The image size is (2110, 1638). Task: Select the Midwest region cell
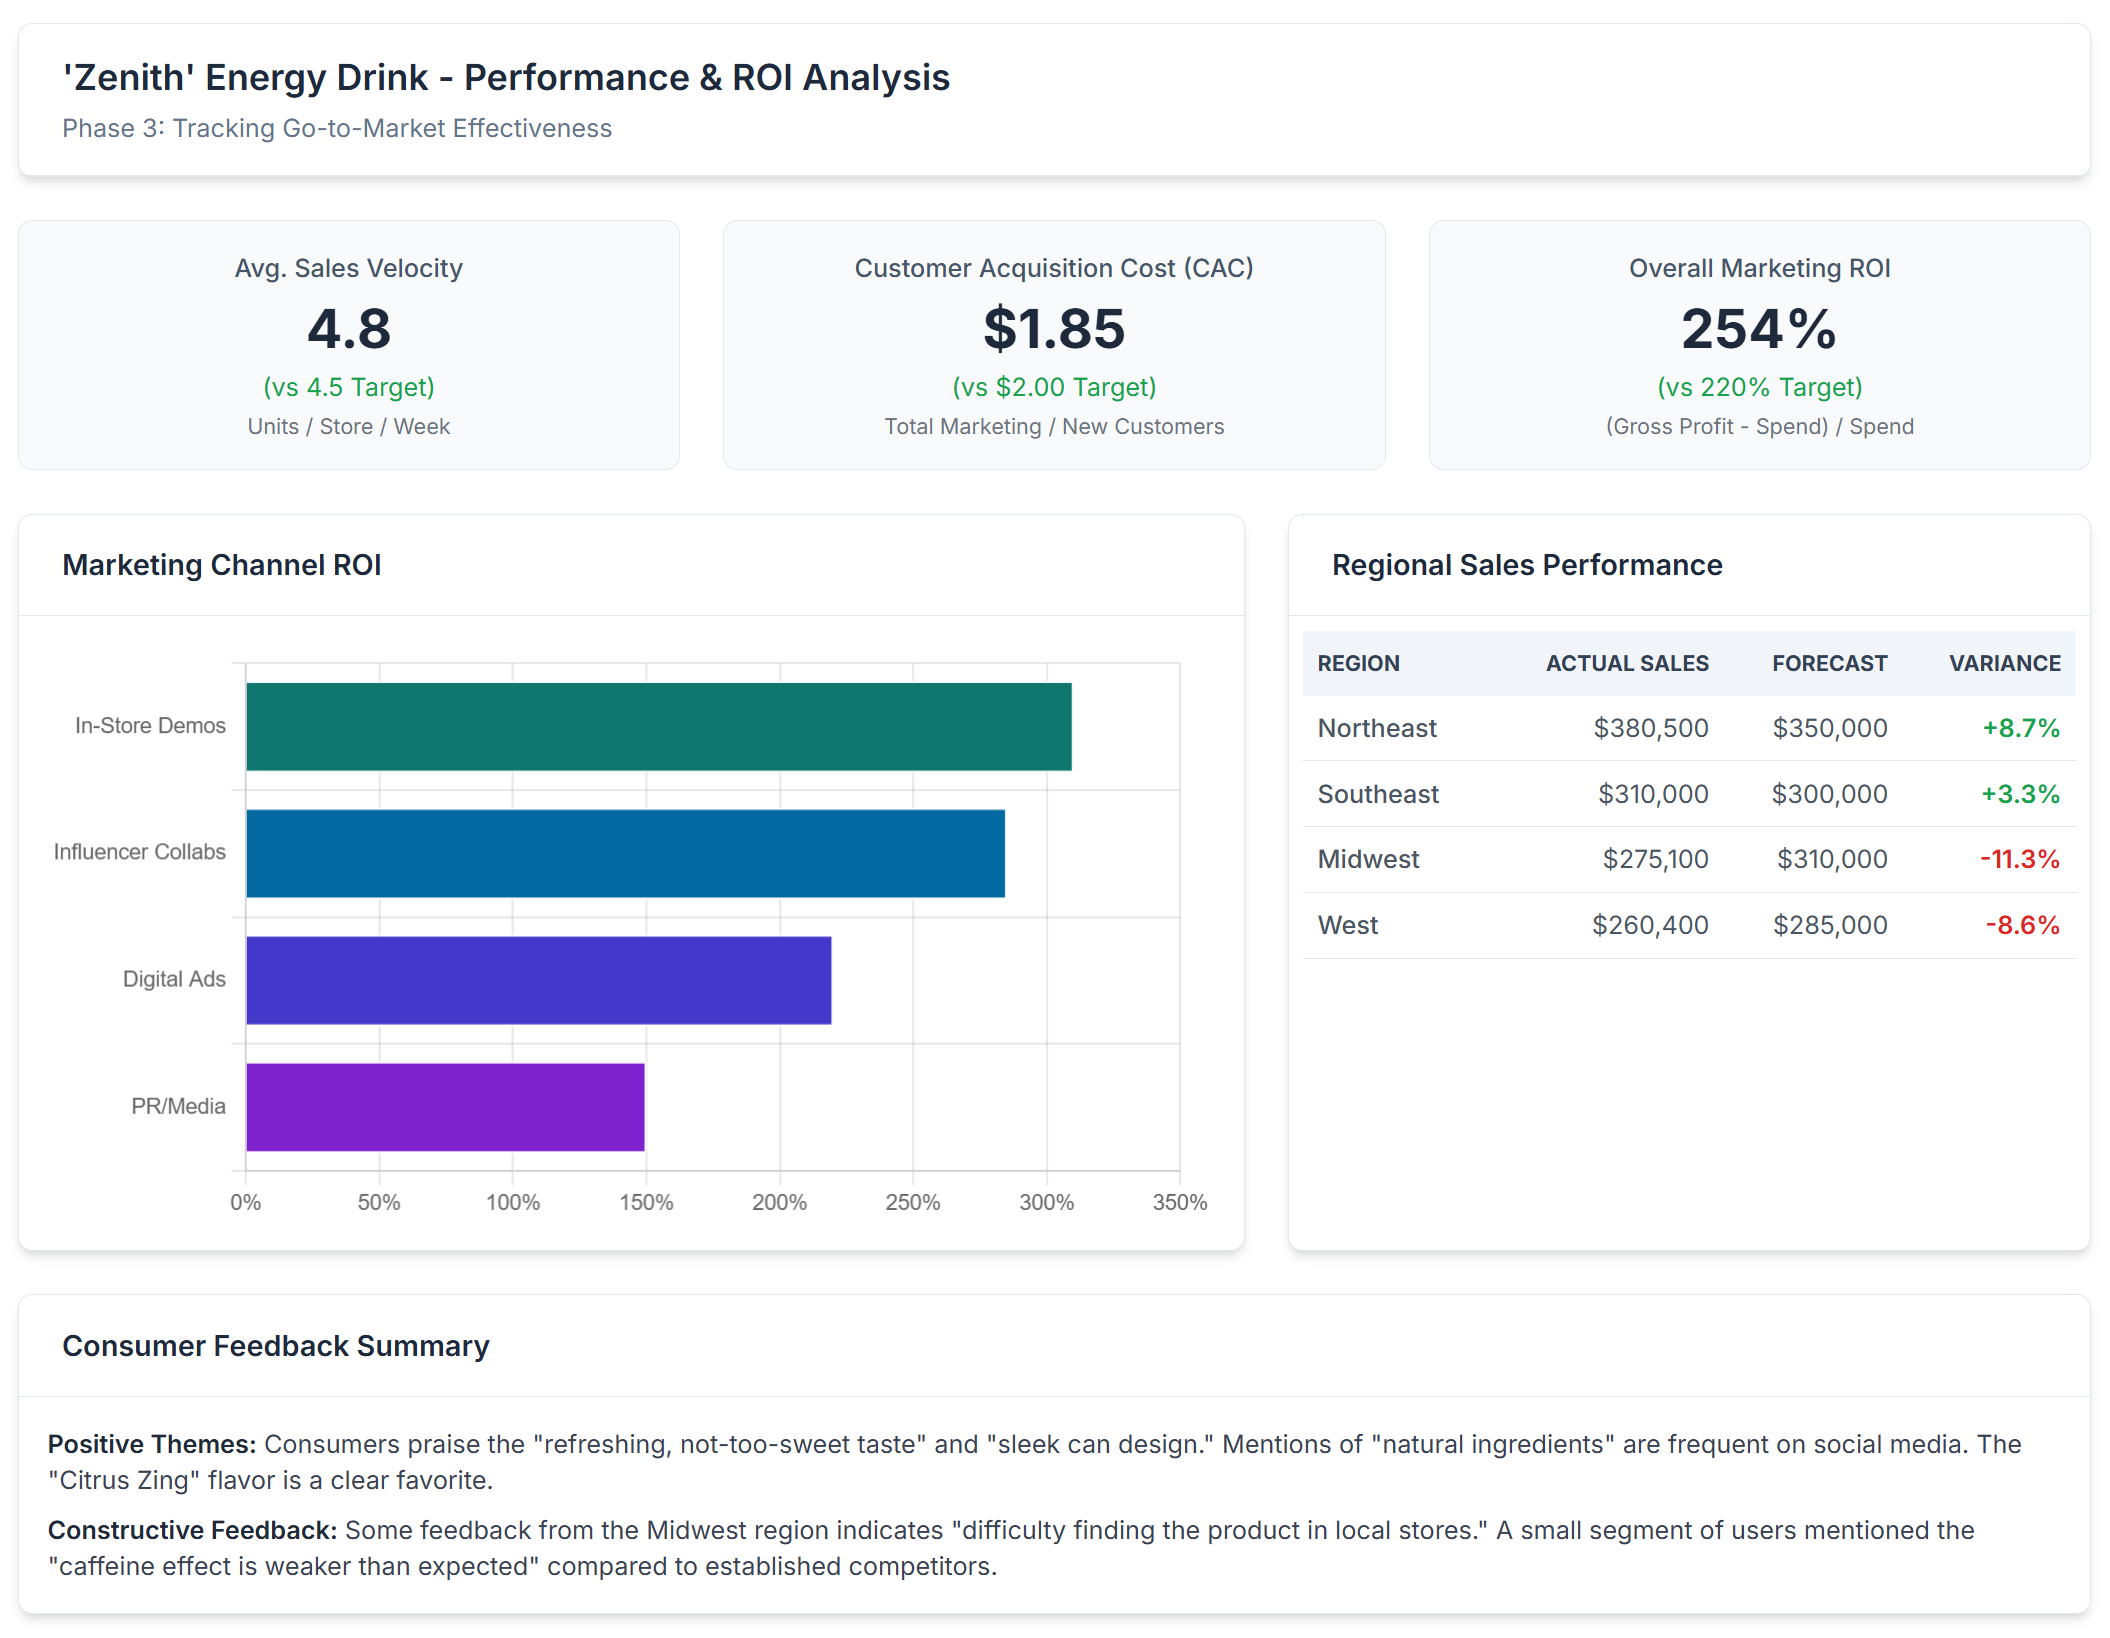point(1368,859)
